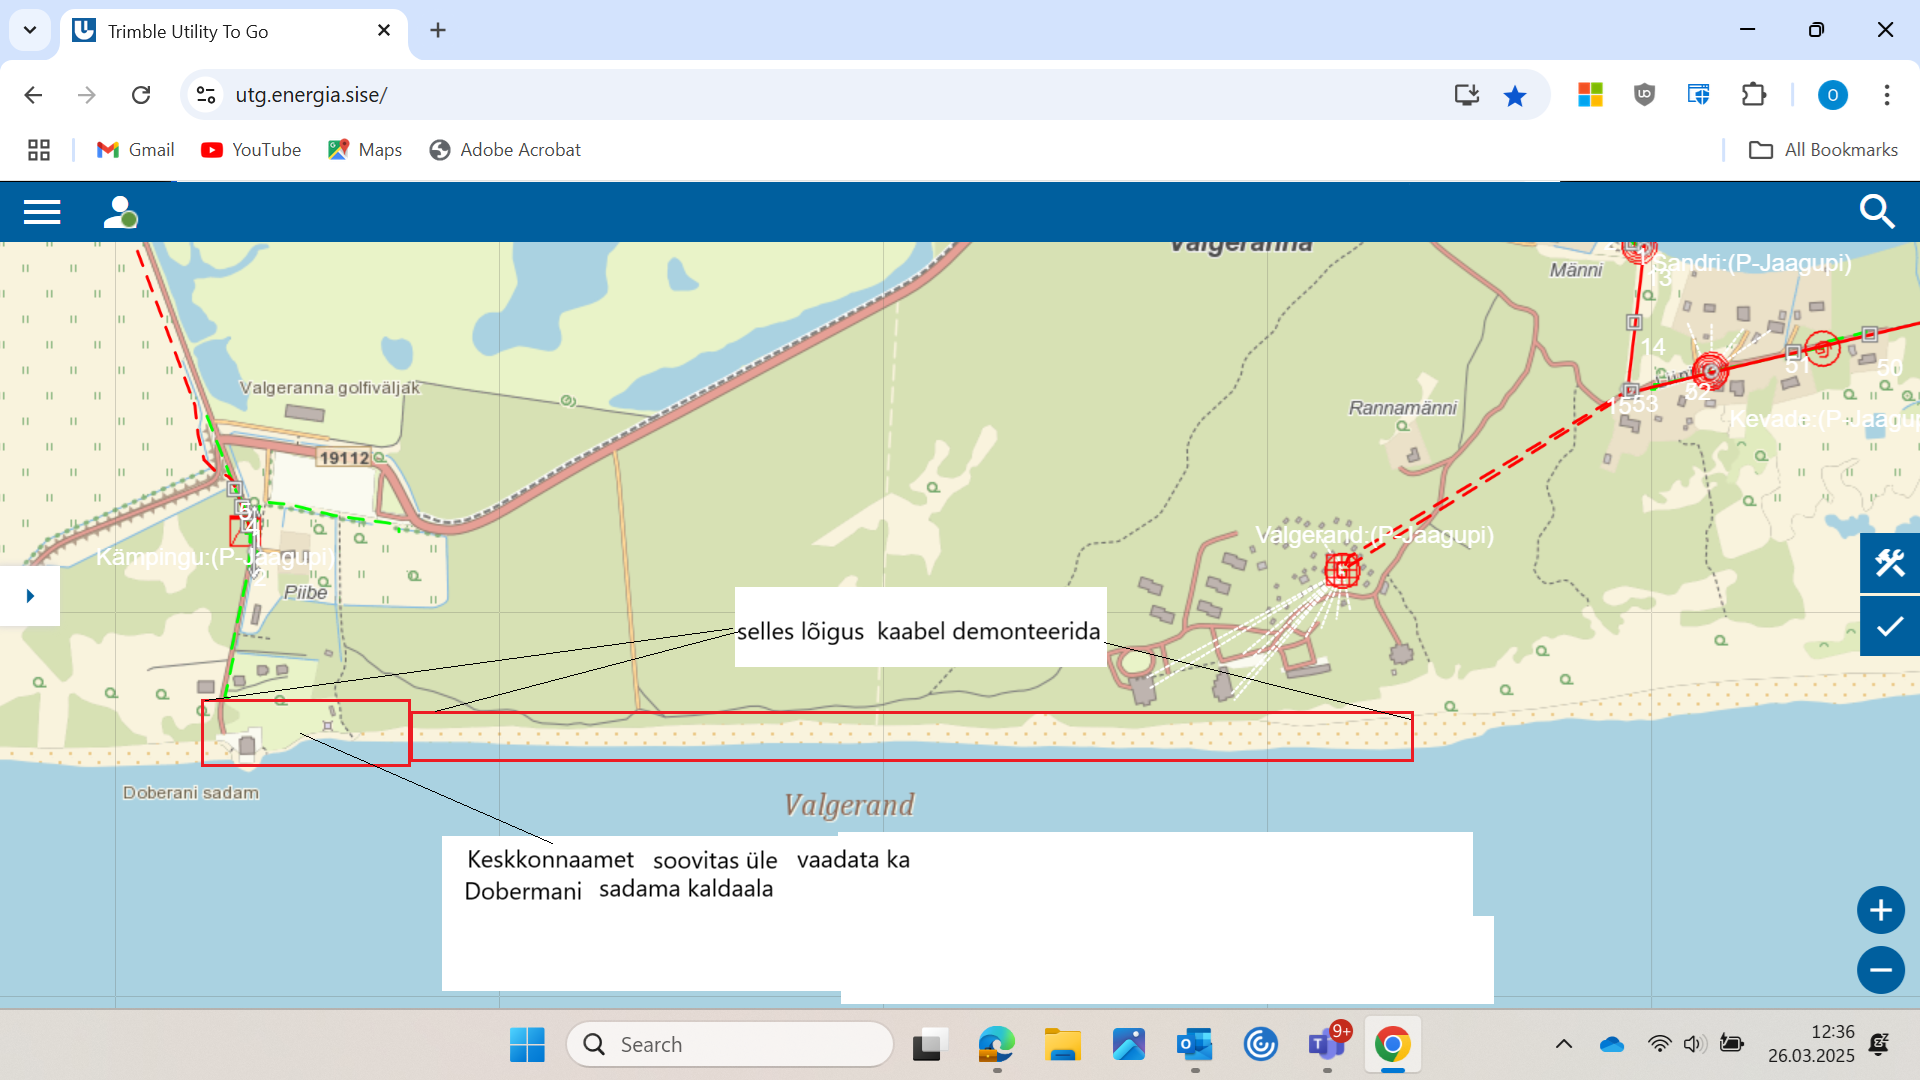Select the Valgerand substation symbol
The width and height of the screenshot is (1920, 1080).
1341,571
